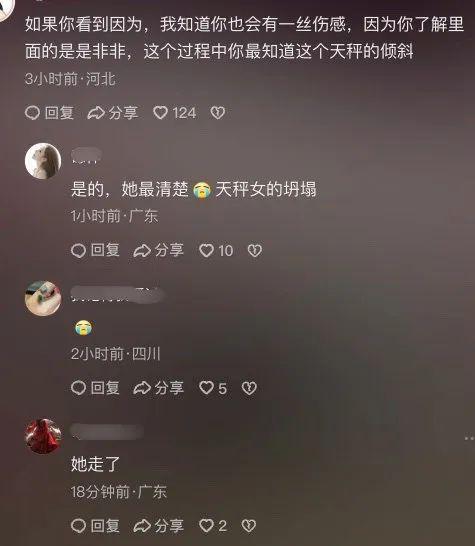Tap the broken heart on 她走了 comment
475x546 pixels.
point(249,525)
